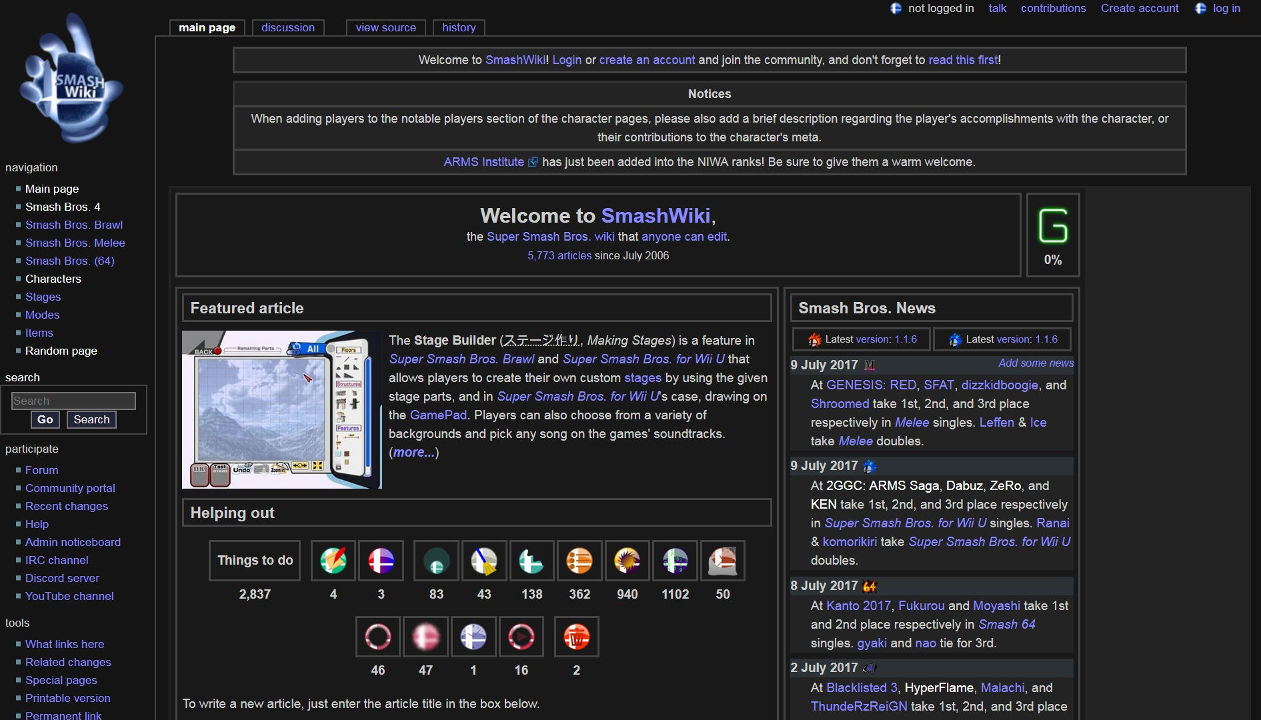
Task: Click 'What links here' in tools
Action: pyautogui.click(x=64, y=644)
